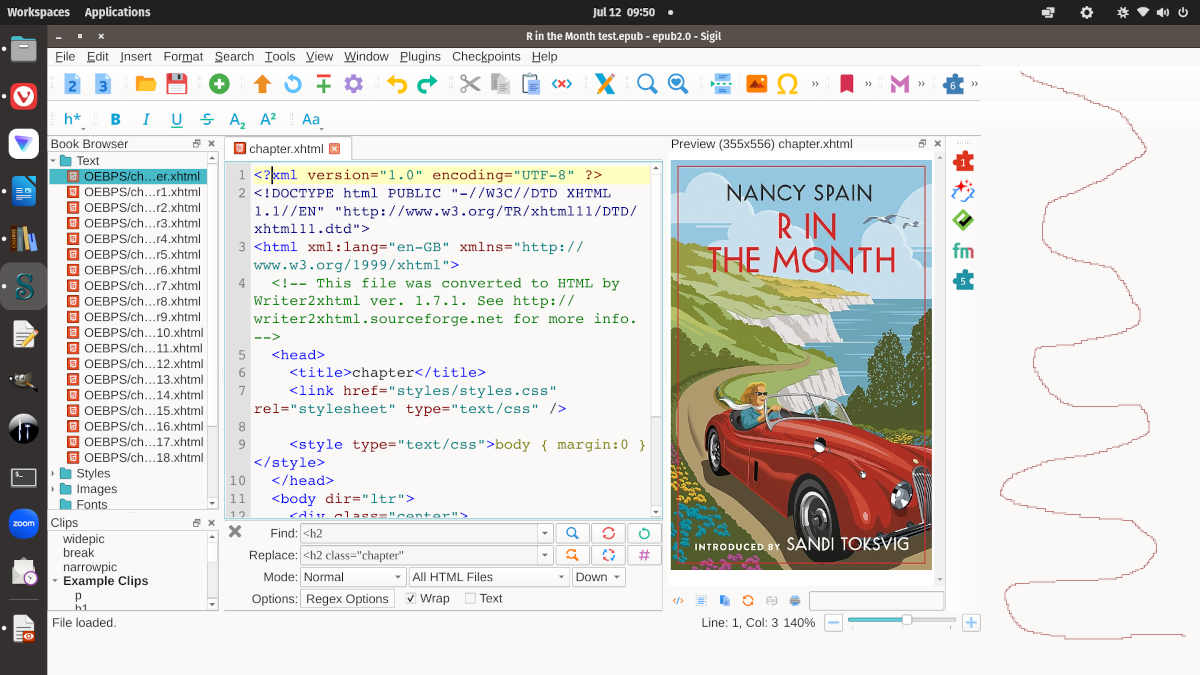
Task: Open Insert Special Character omega icon
Action: pos(787,84)
